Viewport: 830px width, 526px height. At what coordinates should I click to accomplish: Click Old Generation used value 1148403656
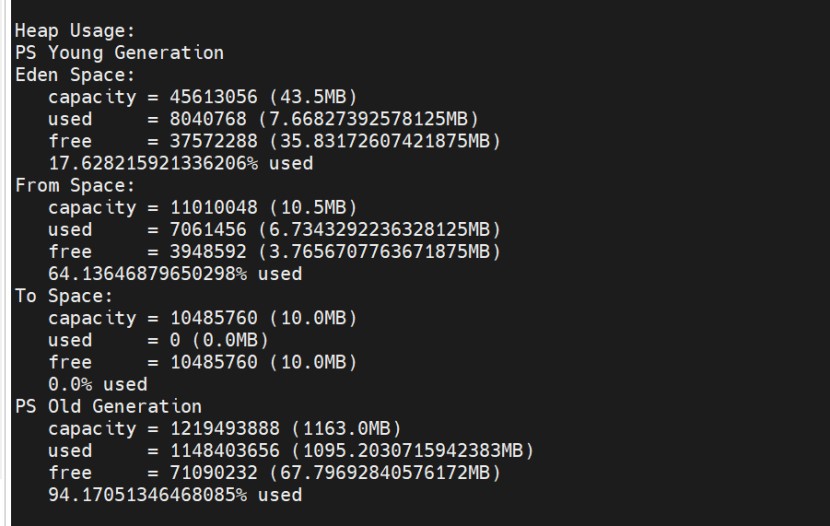pyautogui.click(x=224, y=451)
